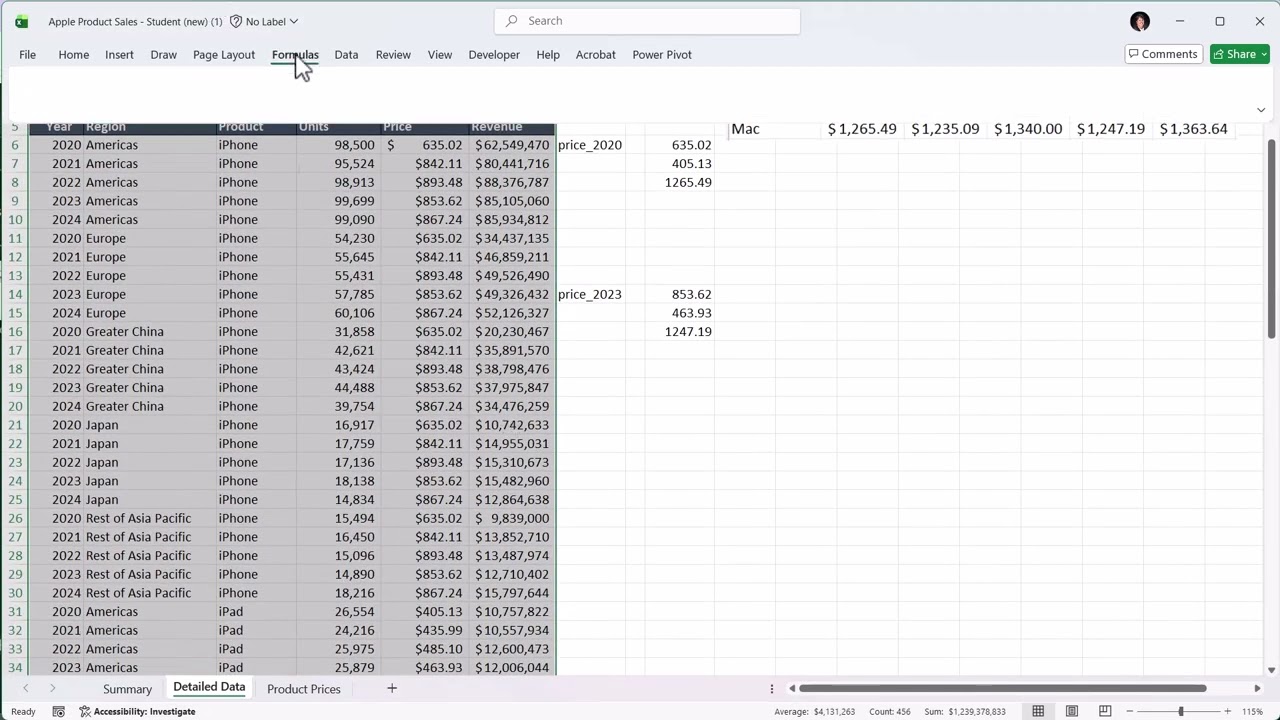The image size is (1280, 720).
Task: Select the cell showing $1,265.49
Action: click(862, 129)
